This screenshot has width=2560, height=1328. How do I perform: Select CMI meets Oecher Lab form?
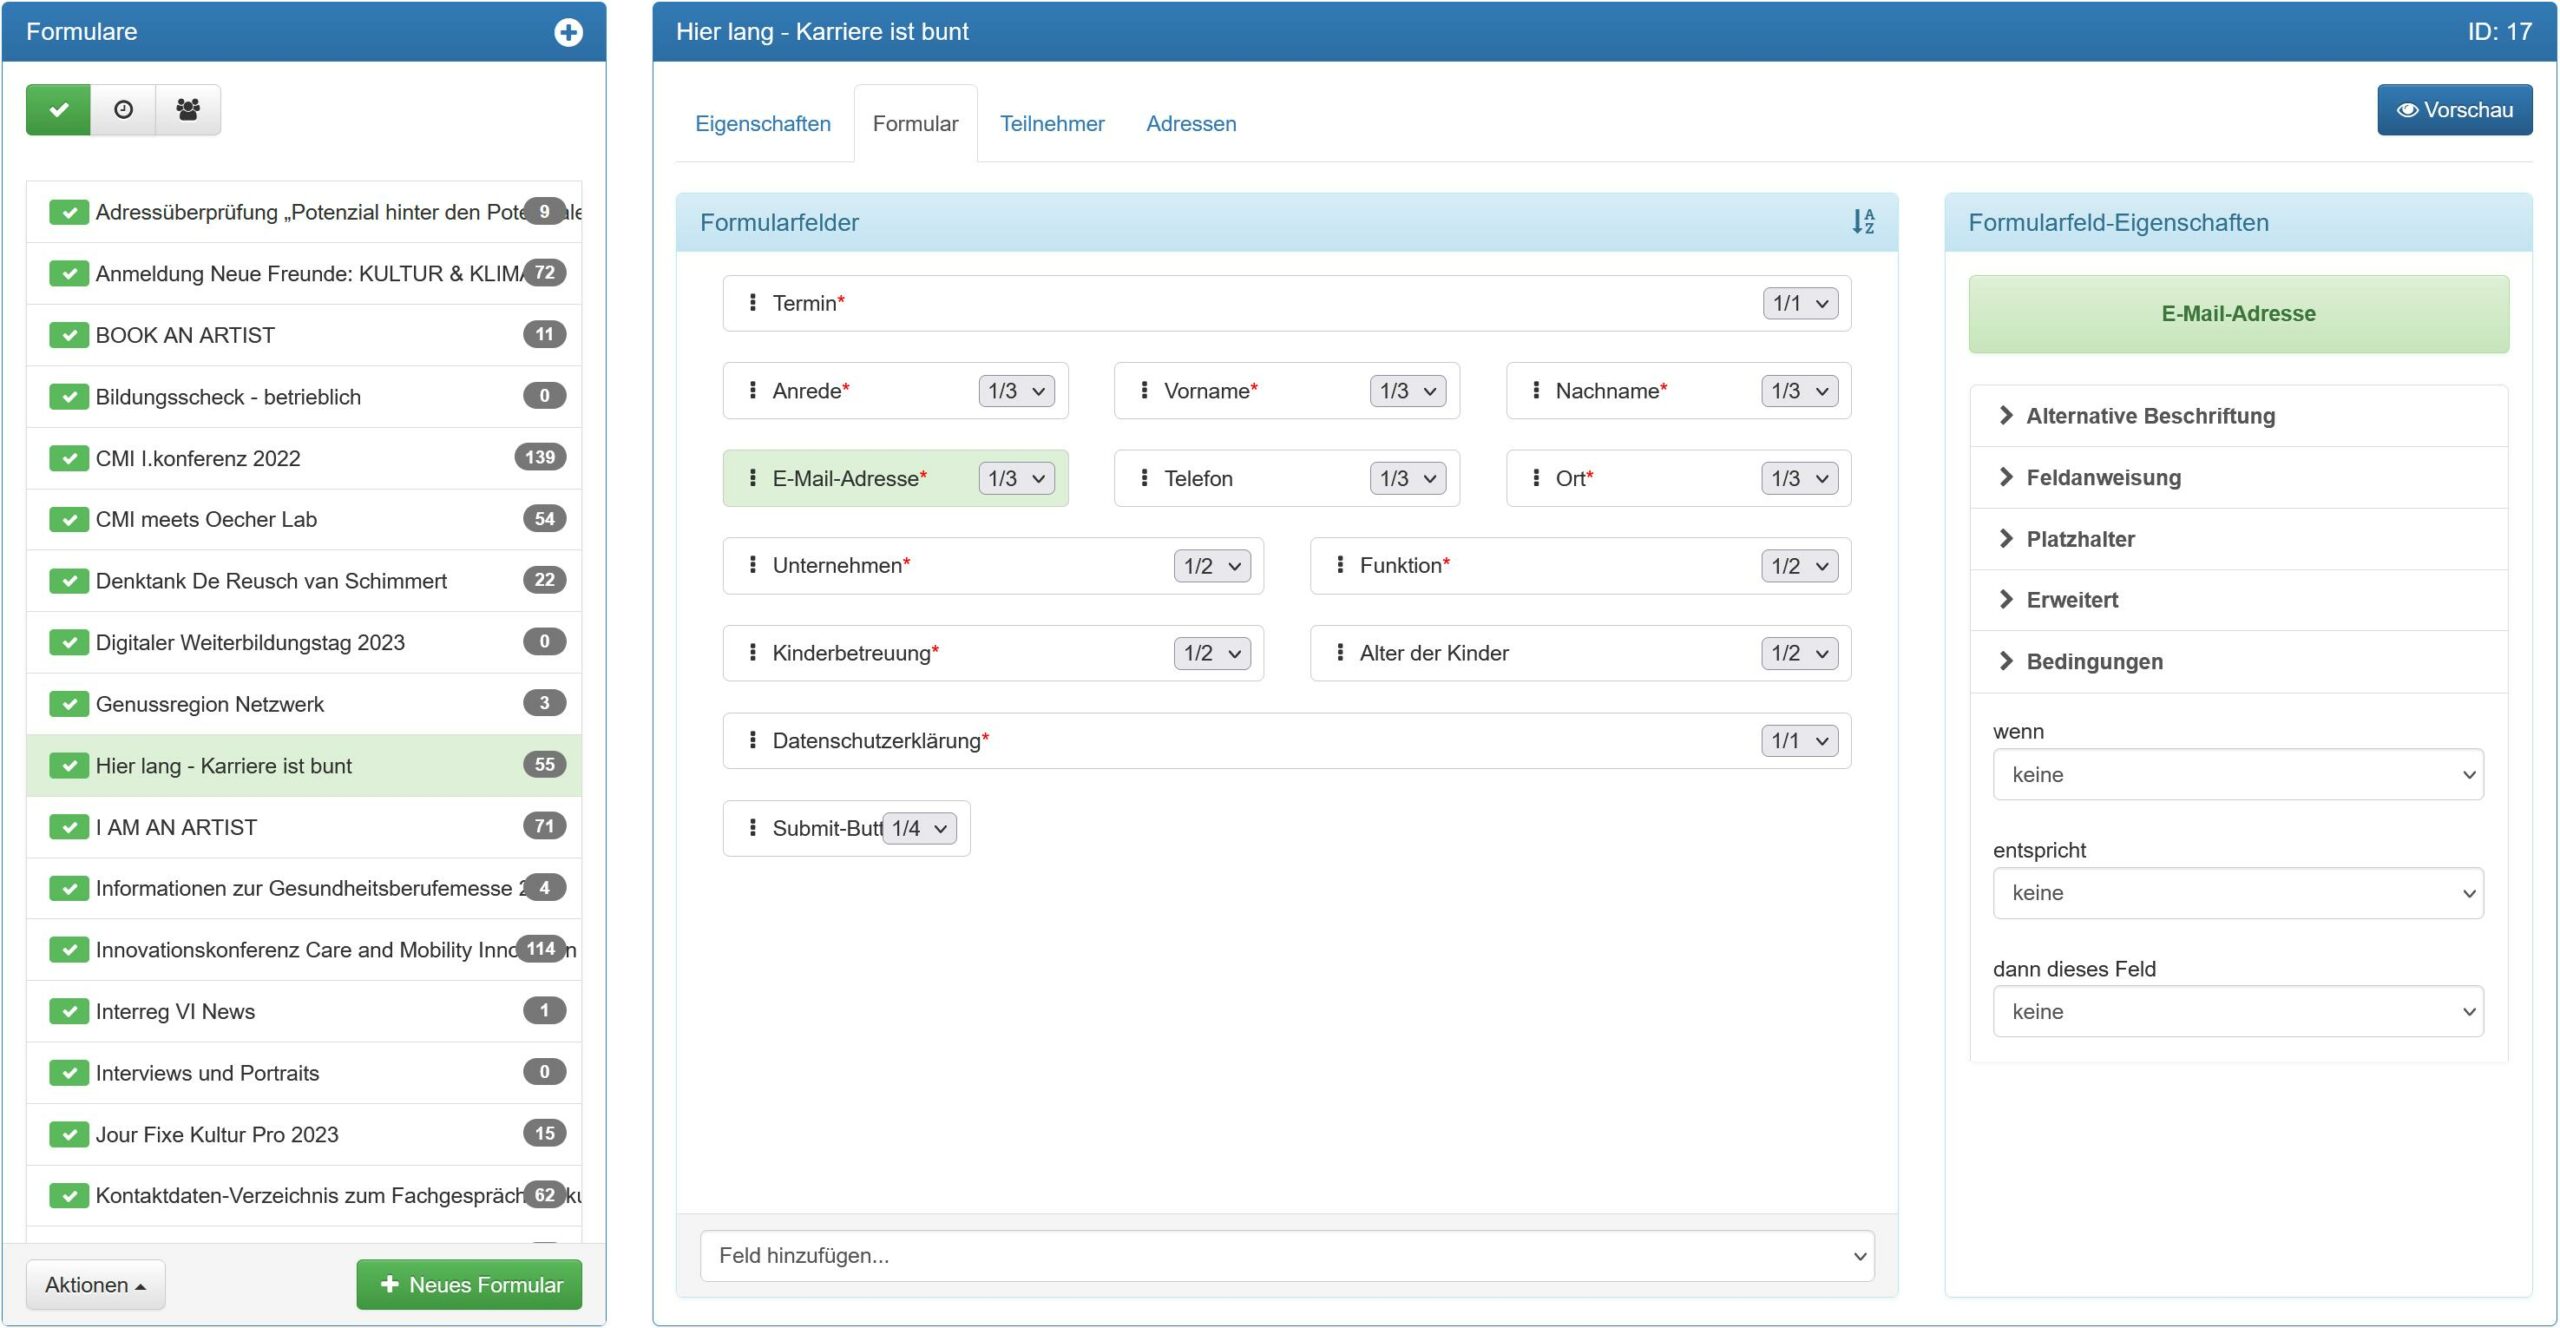(x=206, y=519)
